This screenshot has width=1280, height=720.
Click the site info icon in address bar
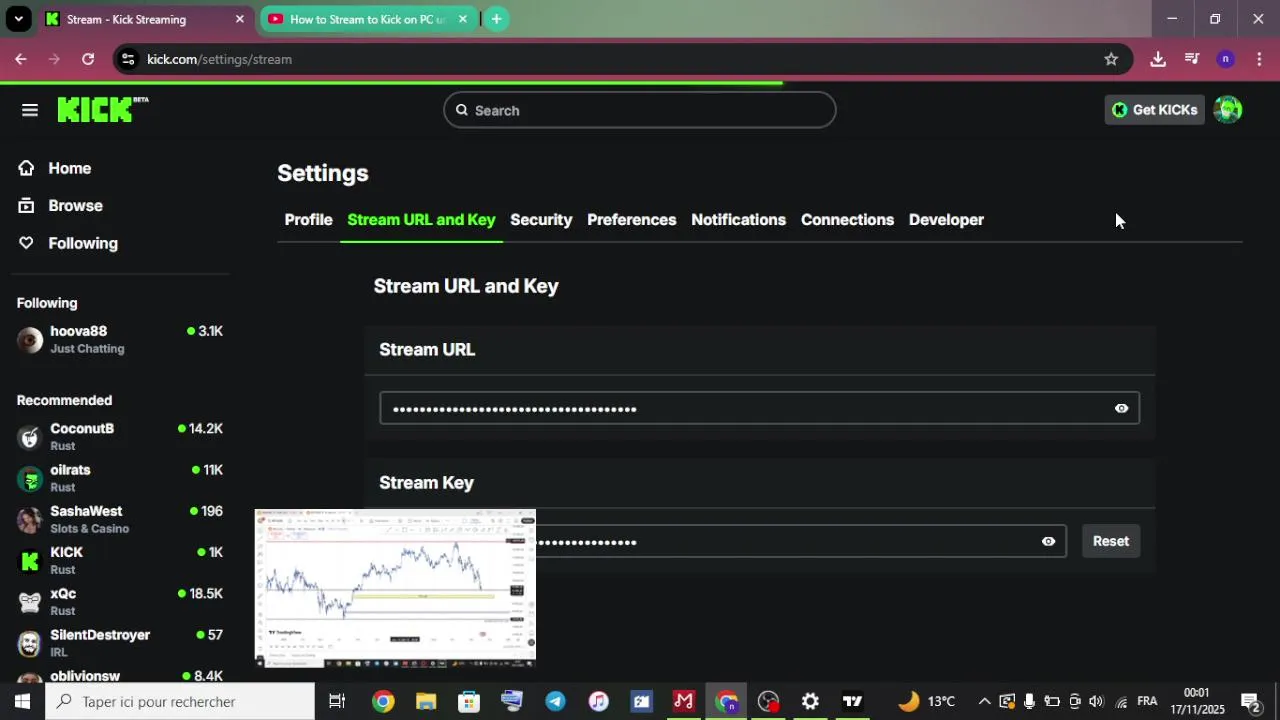(x=127, y=59)
